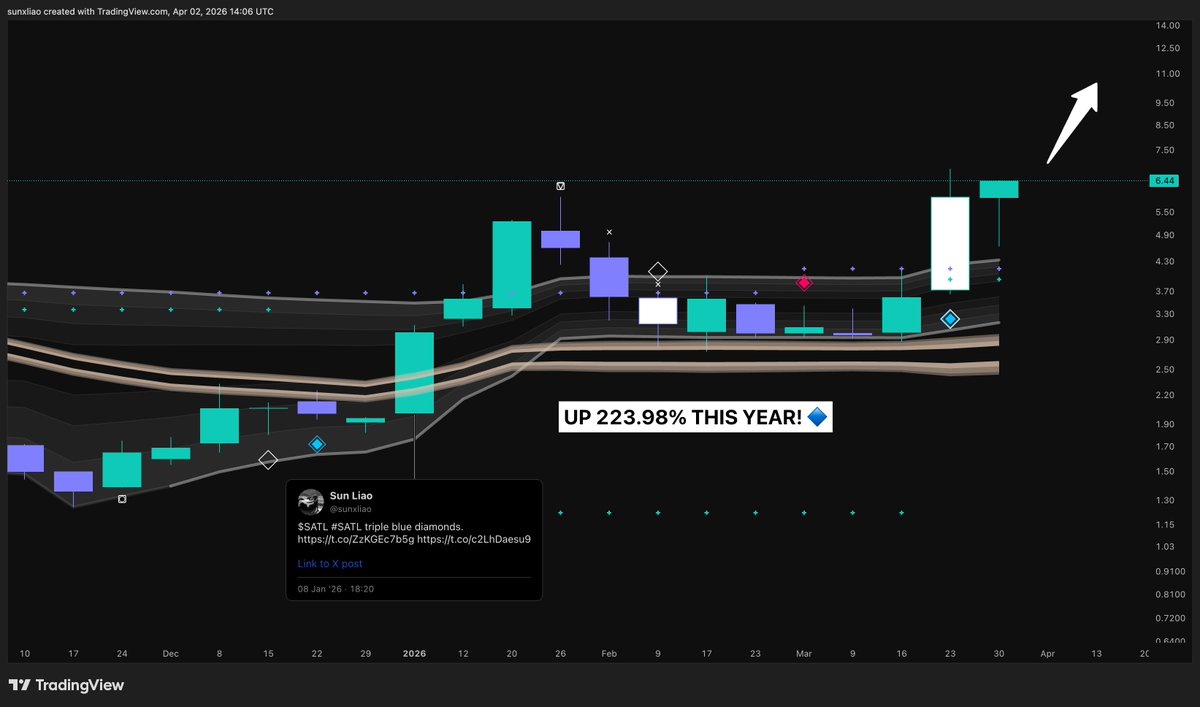Click the 4.30 price axis label
1200x707 pixels.
1163,261
